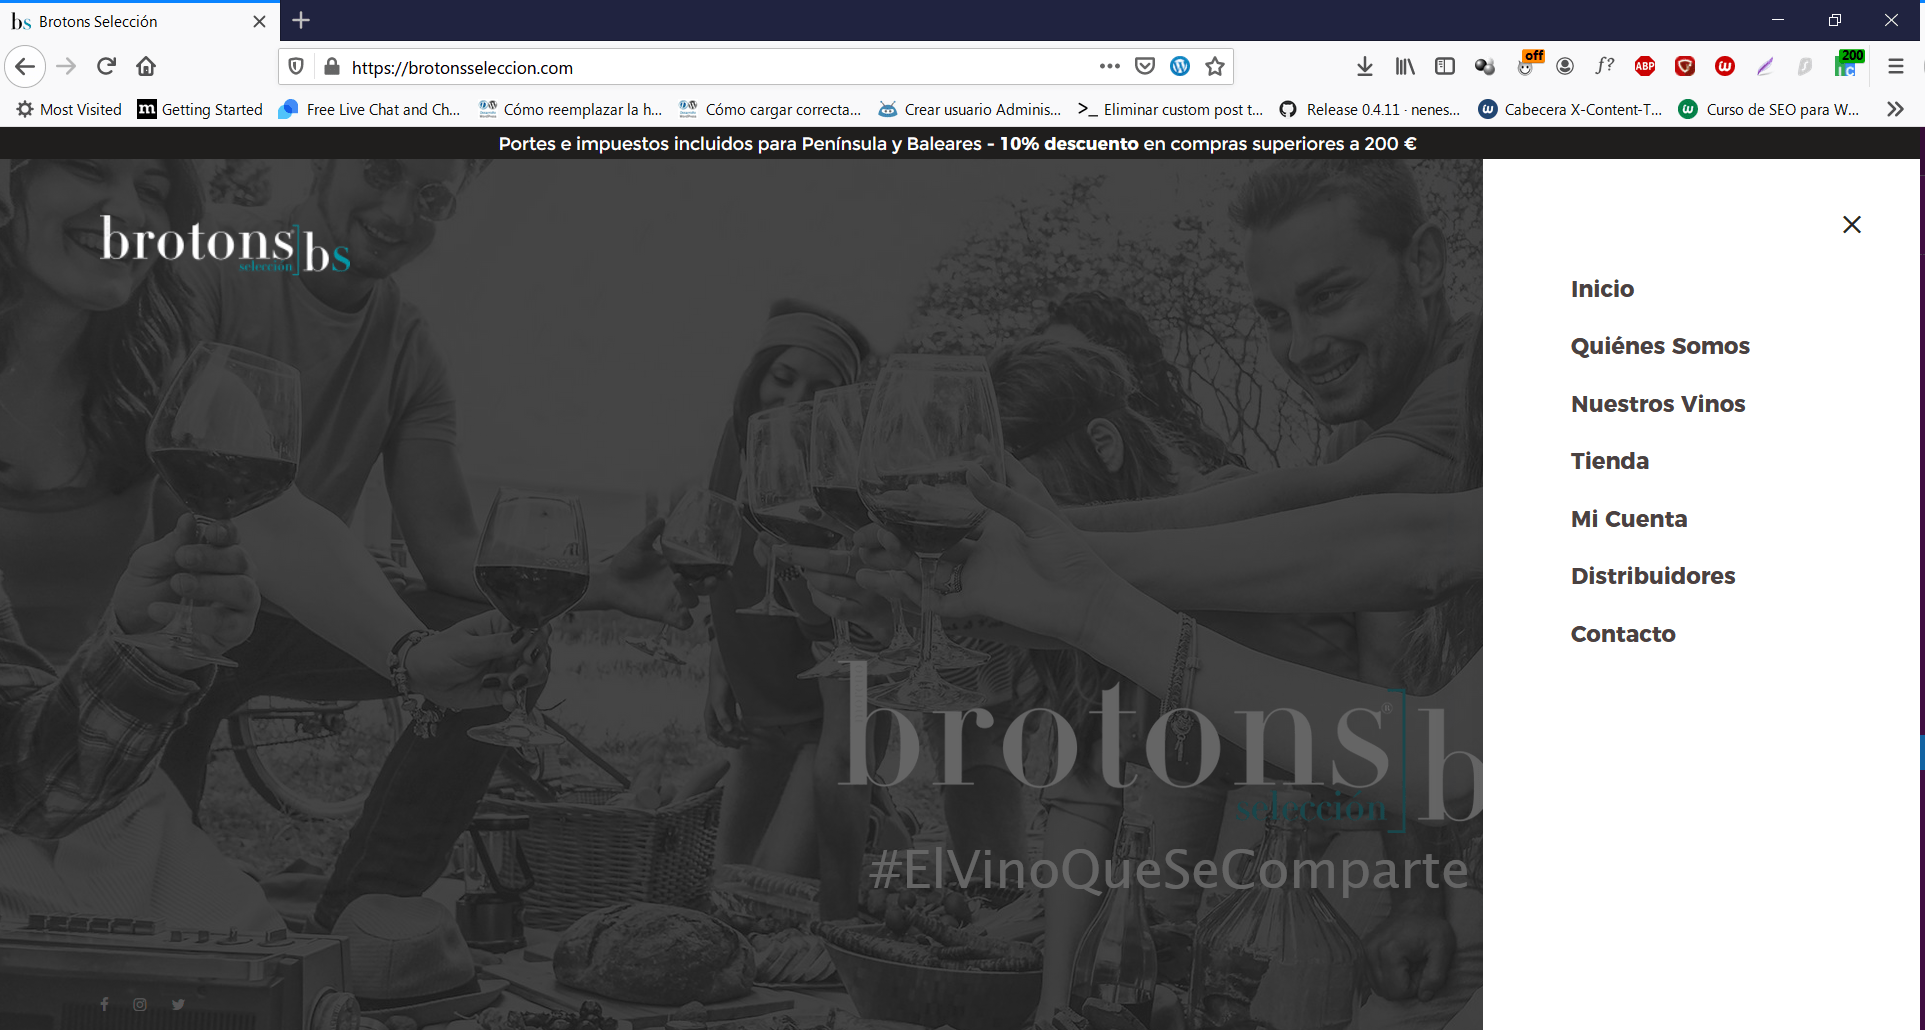Click the brotons bs logo top left

(x=225, y=244)
